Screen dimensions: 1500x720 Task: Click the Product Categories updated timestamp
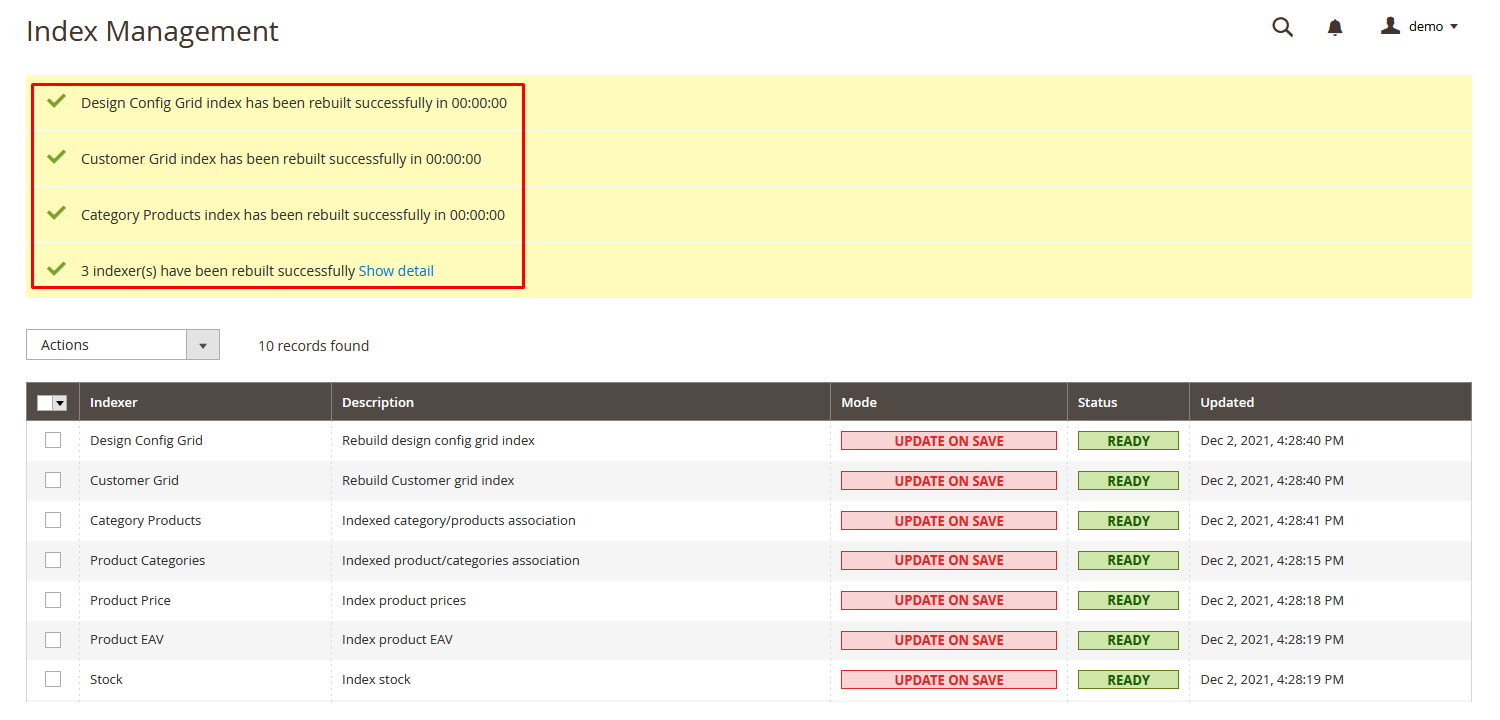click(x=1271, y=560)
